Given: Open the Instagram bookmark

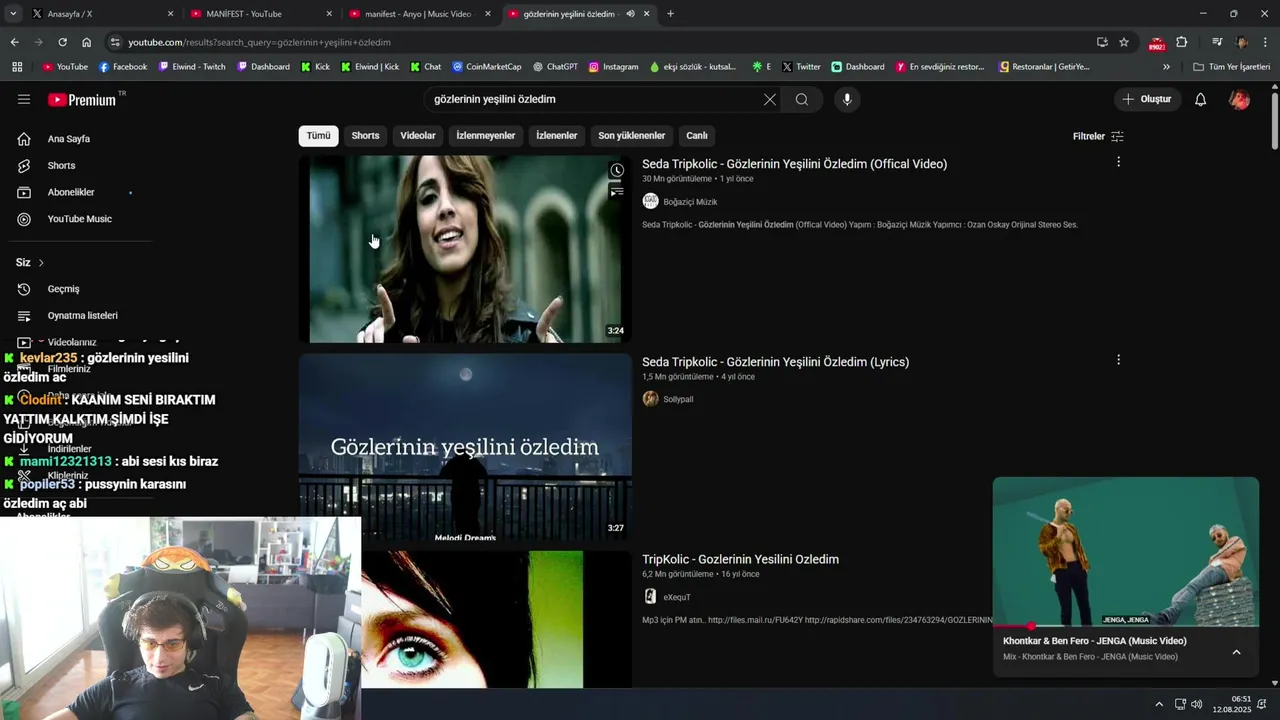Looking at the screenshot, I should [x=613, y=67].
